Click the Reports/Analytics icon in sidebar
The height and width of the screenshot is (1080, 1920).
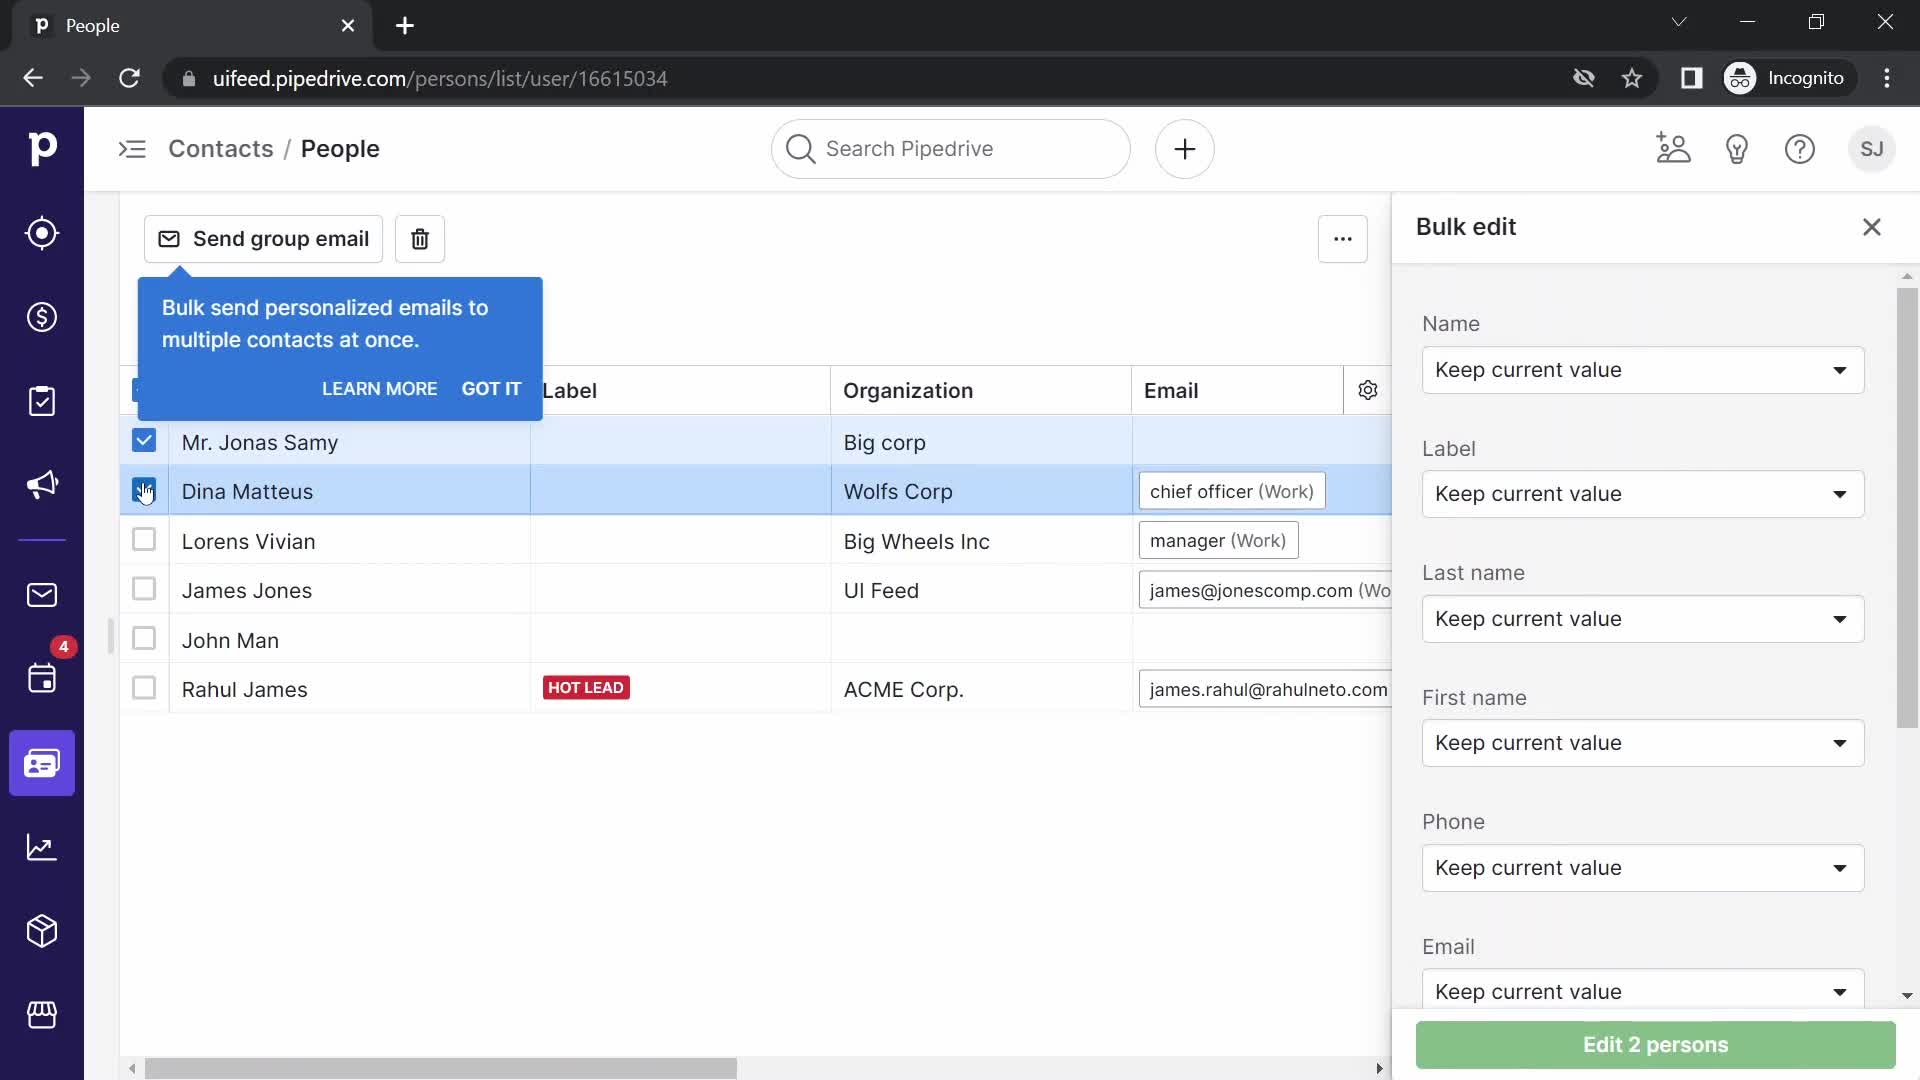(42, 847)
